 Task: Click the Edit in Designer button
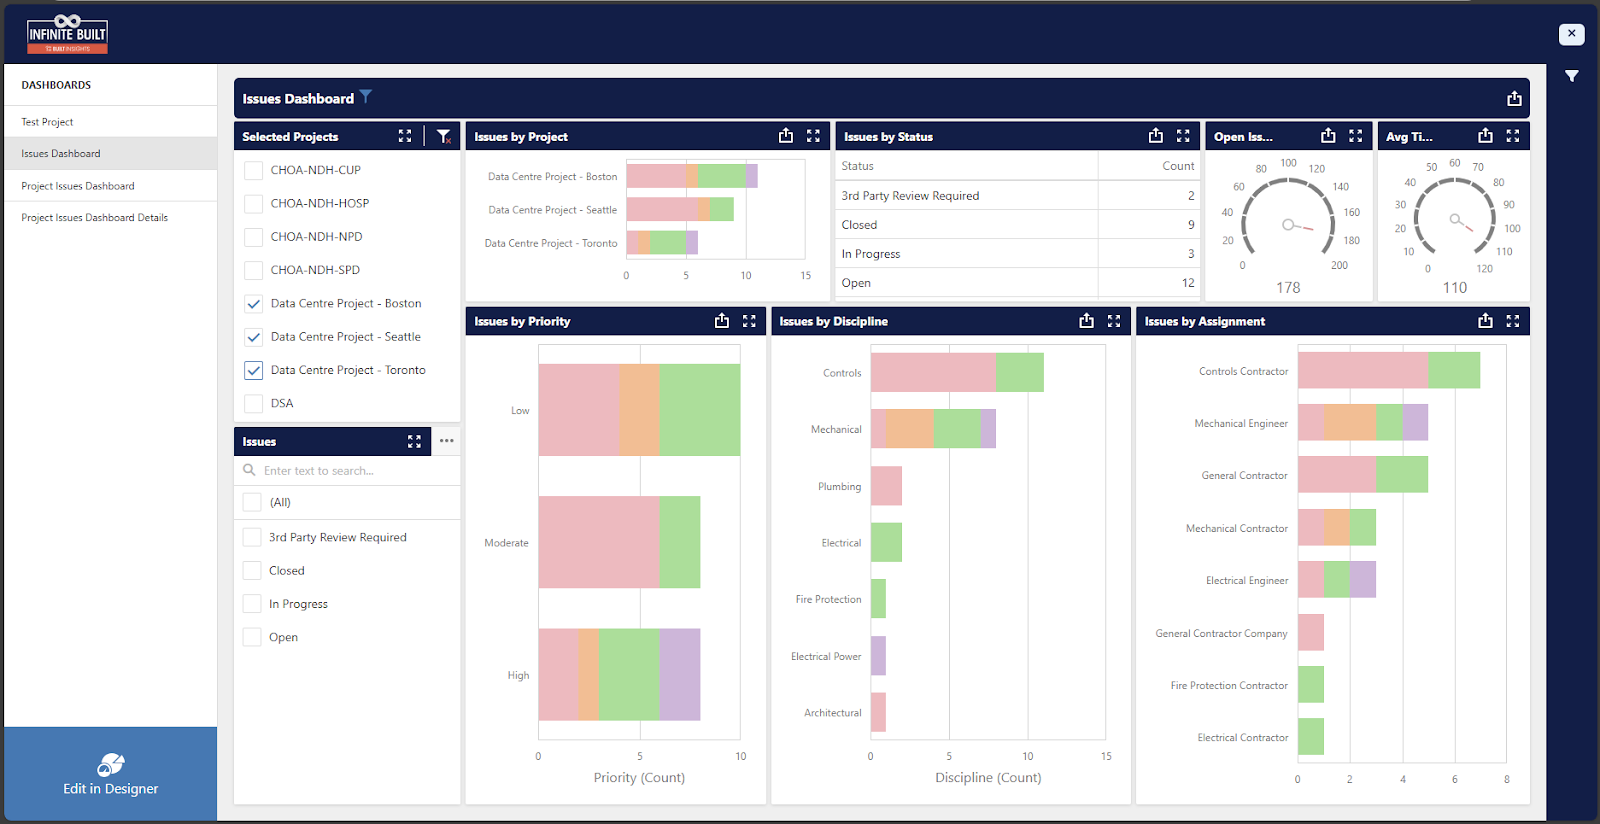[x=110, y=775]
